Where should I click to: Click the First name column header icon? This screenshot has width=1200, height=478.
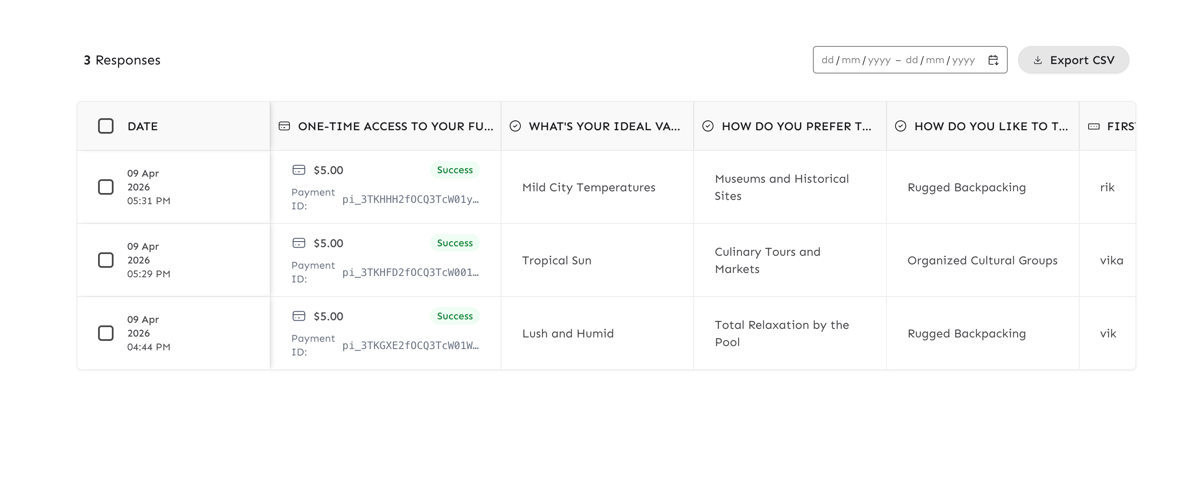(1094, 126)
